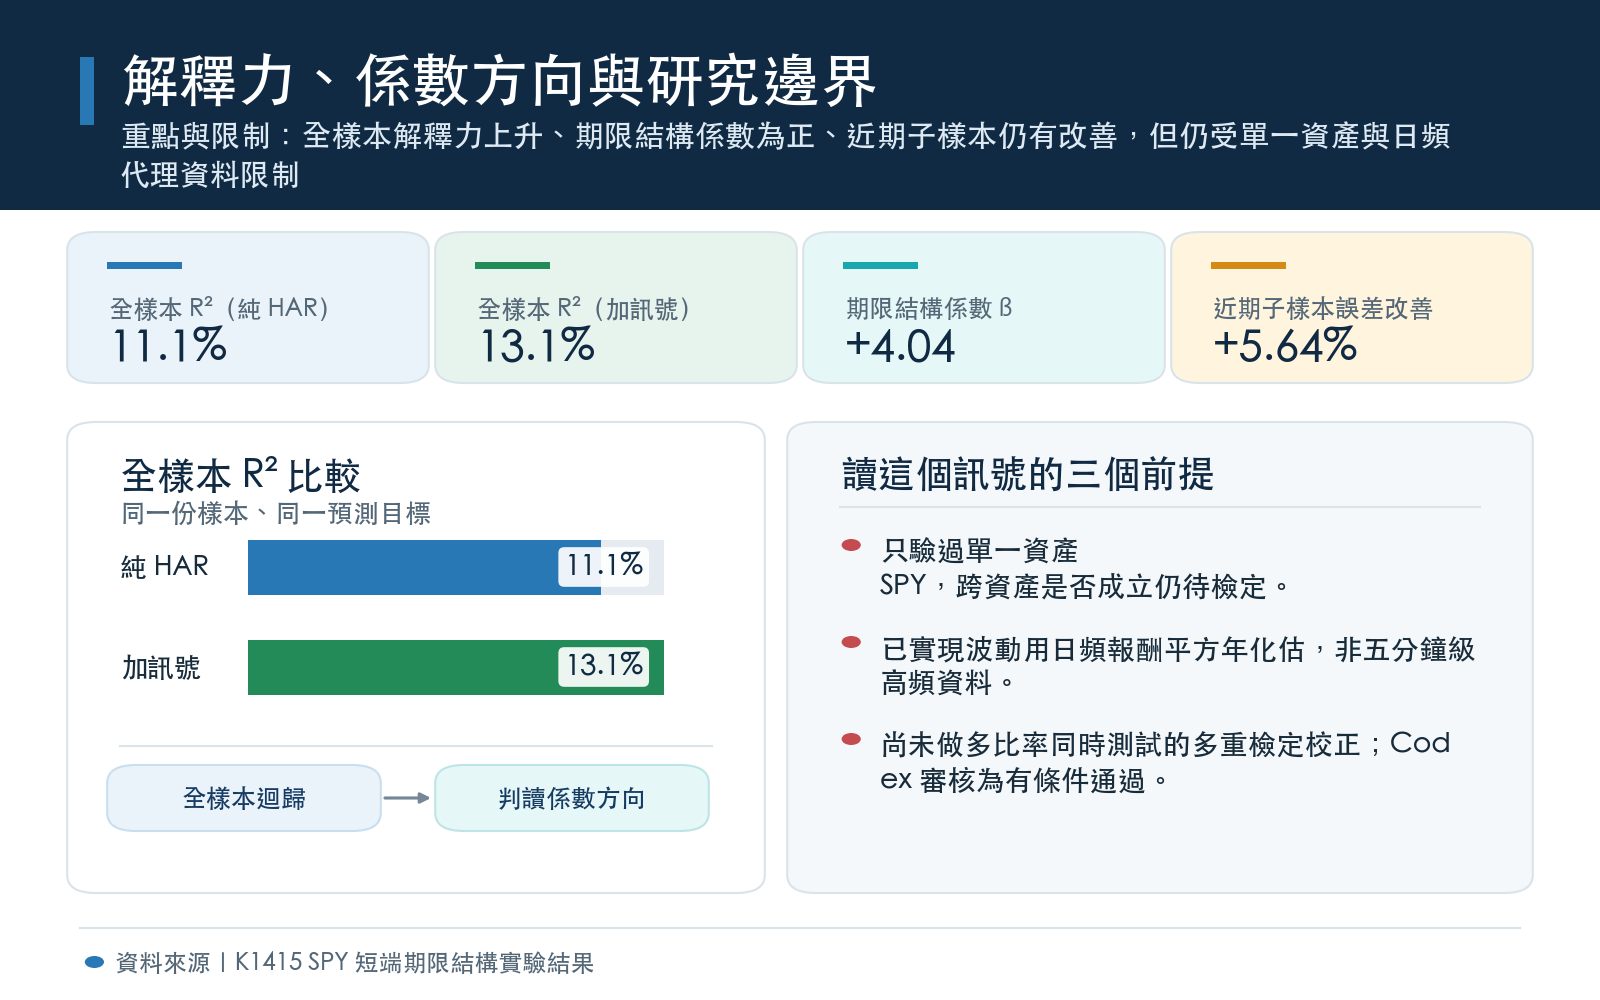Click the teal accent line in coefficient card

tap(880, 265)
